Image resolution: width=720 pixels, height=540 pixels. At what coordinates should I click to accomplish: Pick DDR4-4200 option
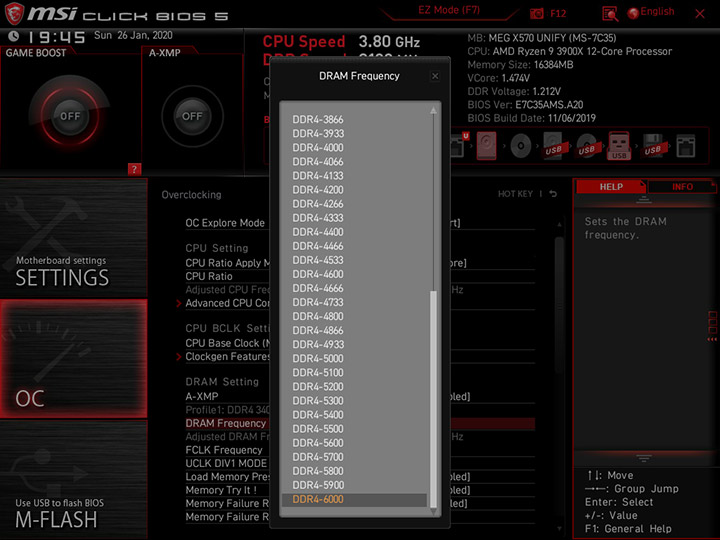click(318, 190)
